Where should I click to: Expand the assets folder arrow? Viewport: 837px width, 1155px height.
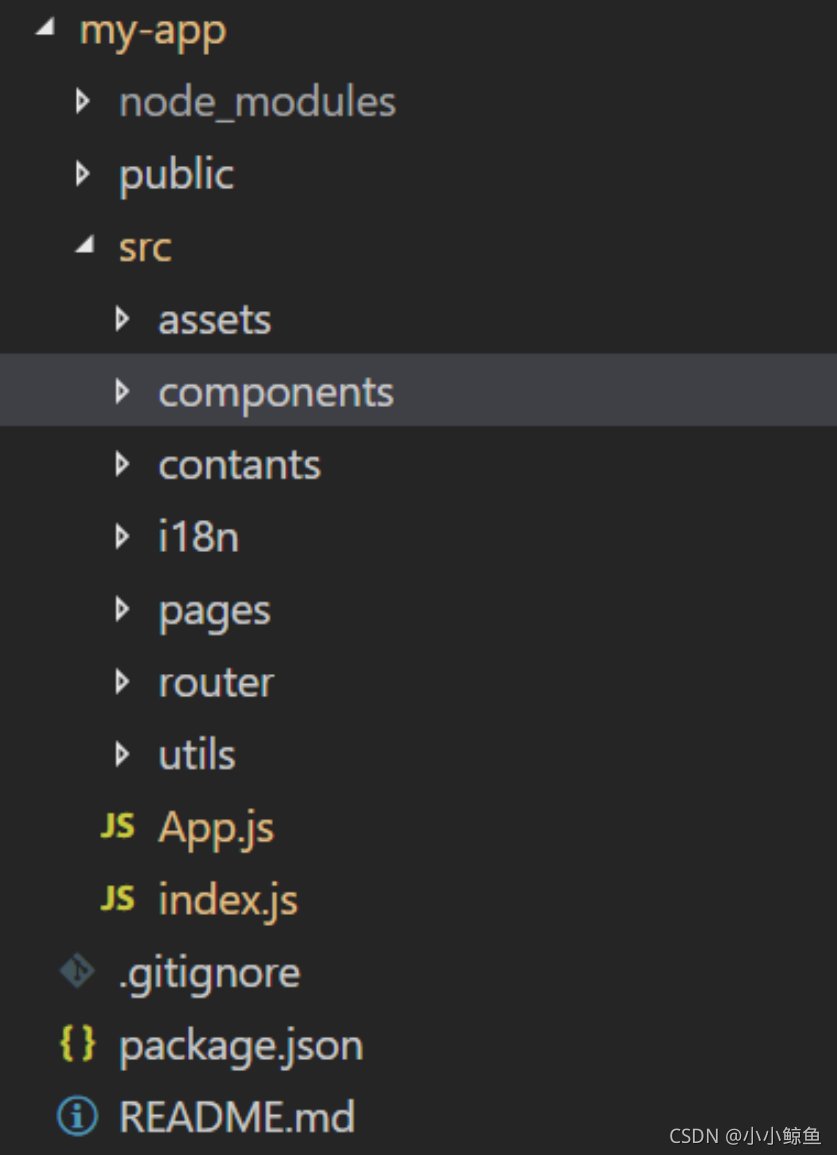pyautogui.click(x=122, y=319)
